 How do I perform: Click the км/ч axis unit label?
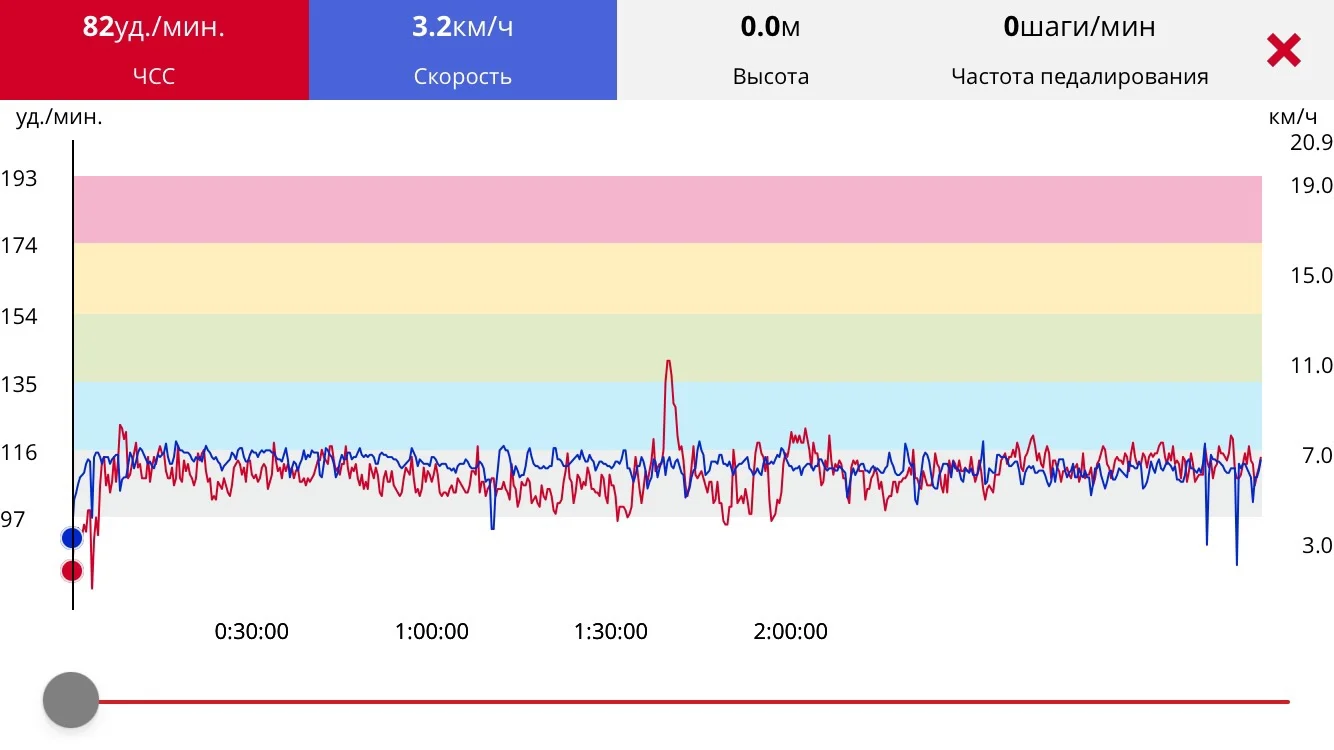1294,117
